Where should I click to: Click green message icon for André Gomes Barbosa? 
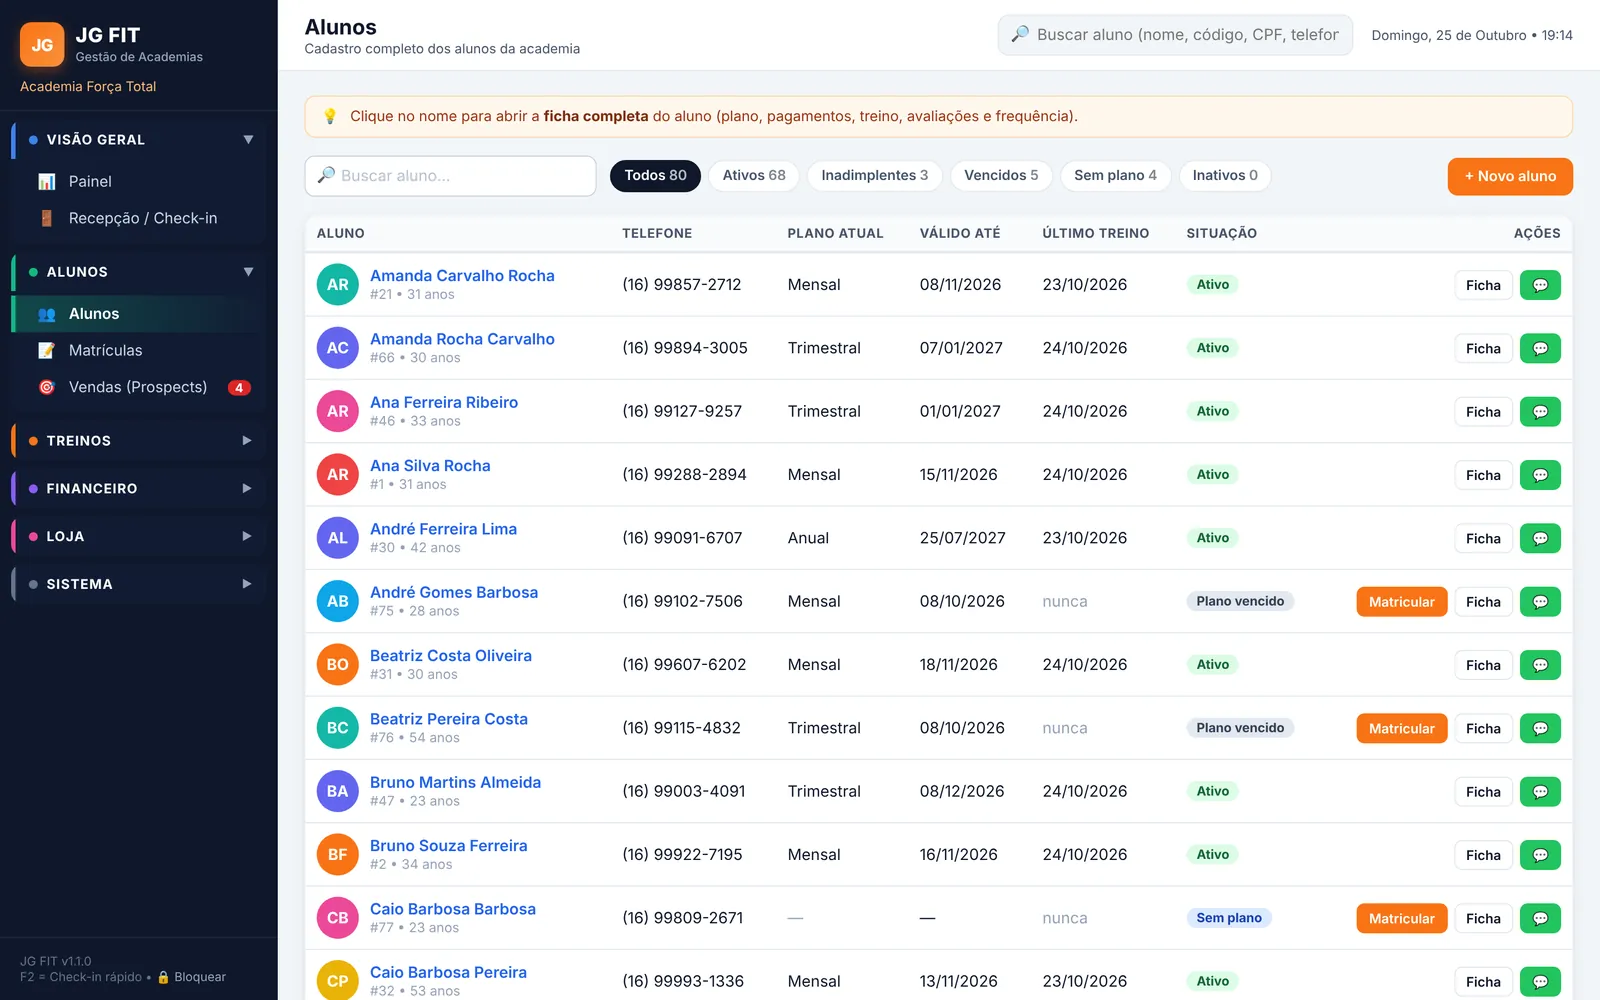tap(1540, 602)
